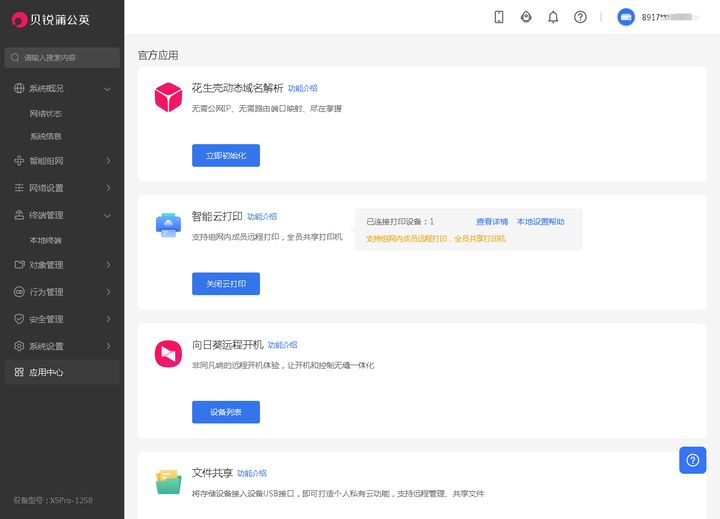The height and width of the screenshot is (519, 720).
Task: Expand the 智能组网 sidebar menu
Action: coord(61,161)
